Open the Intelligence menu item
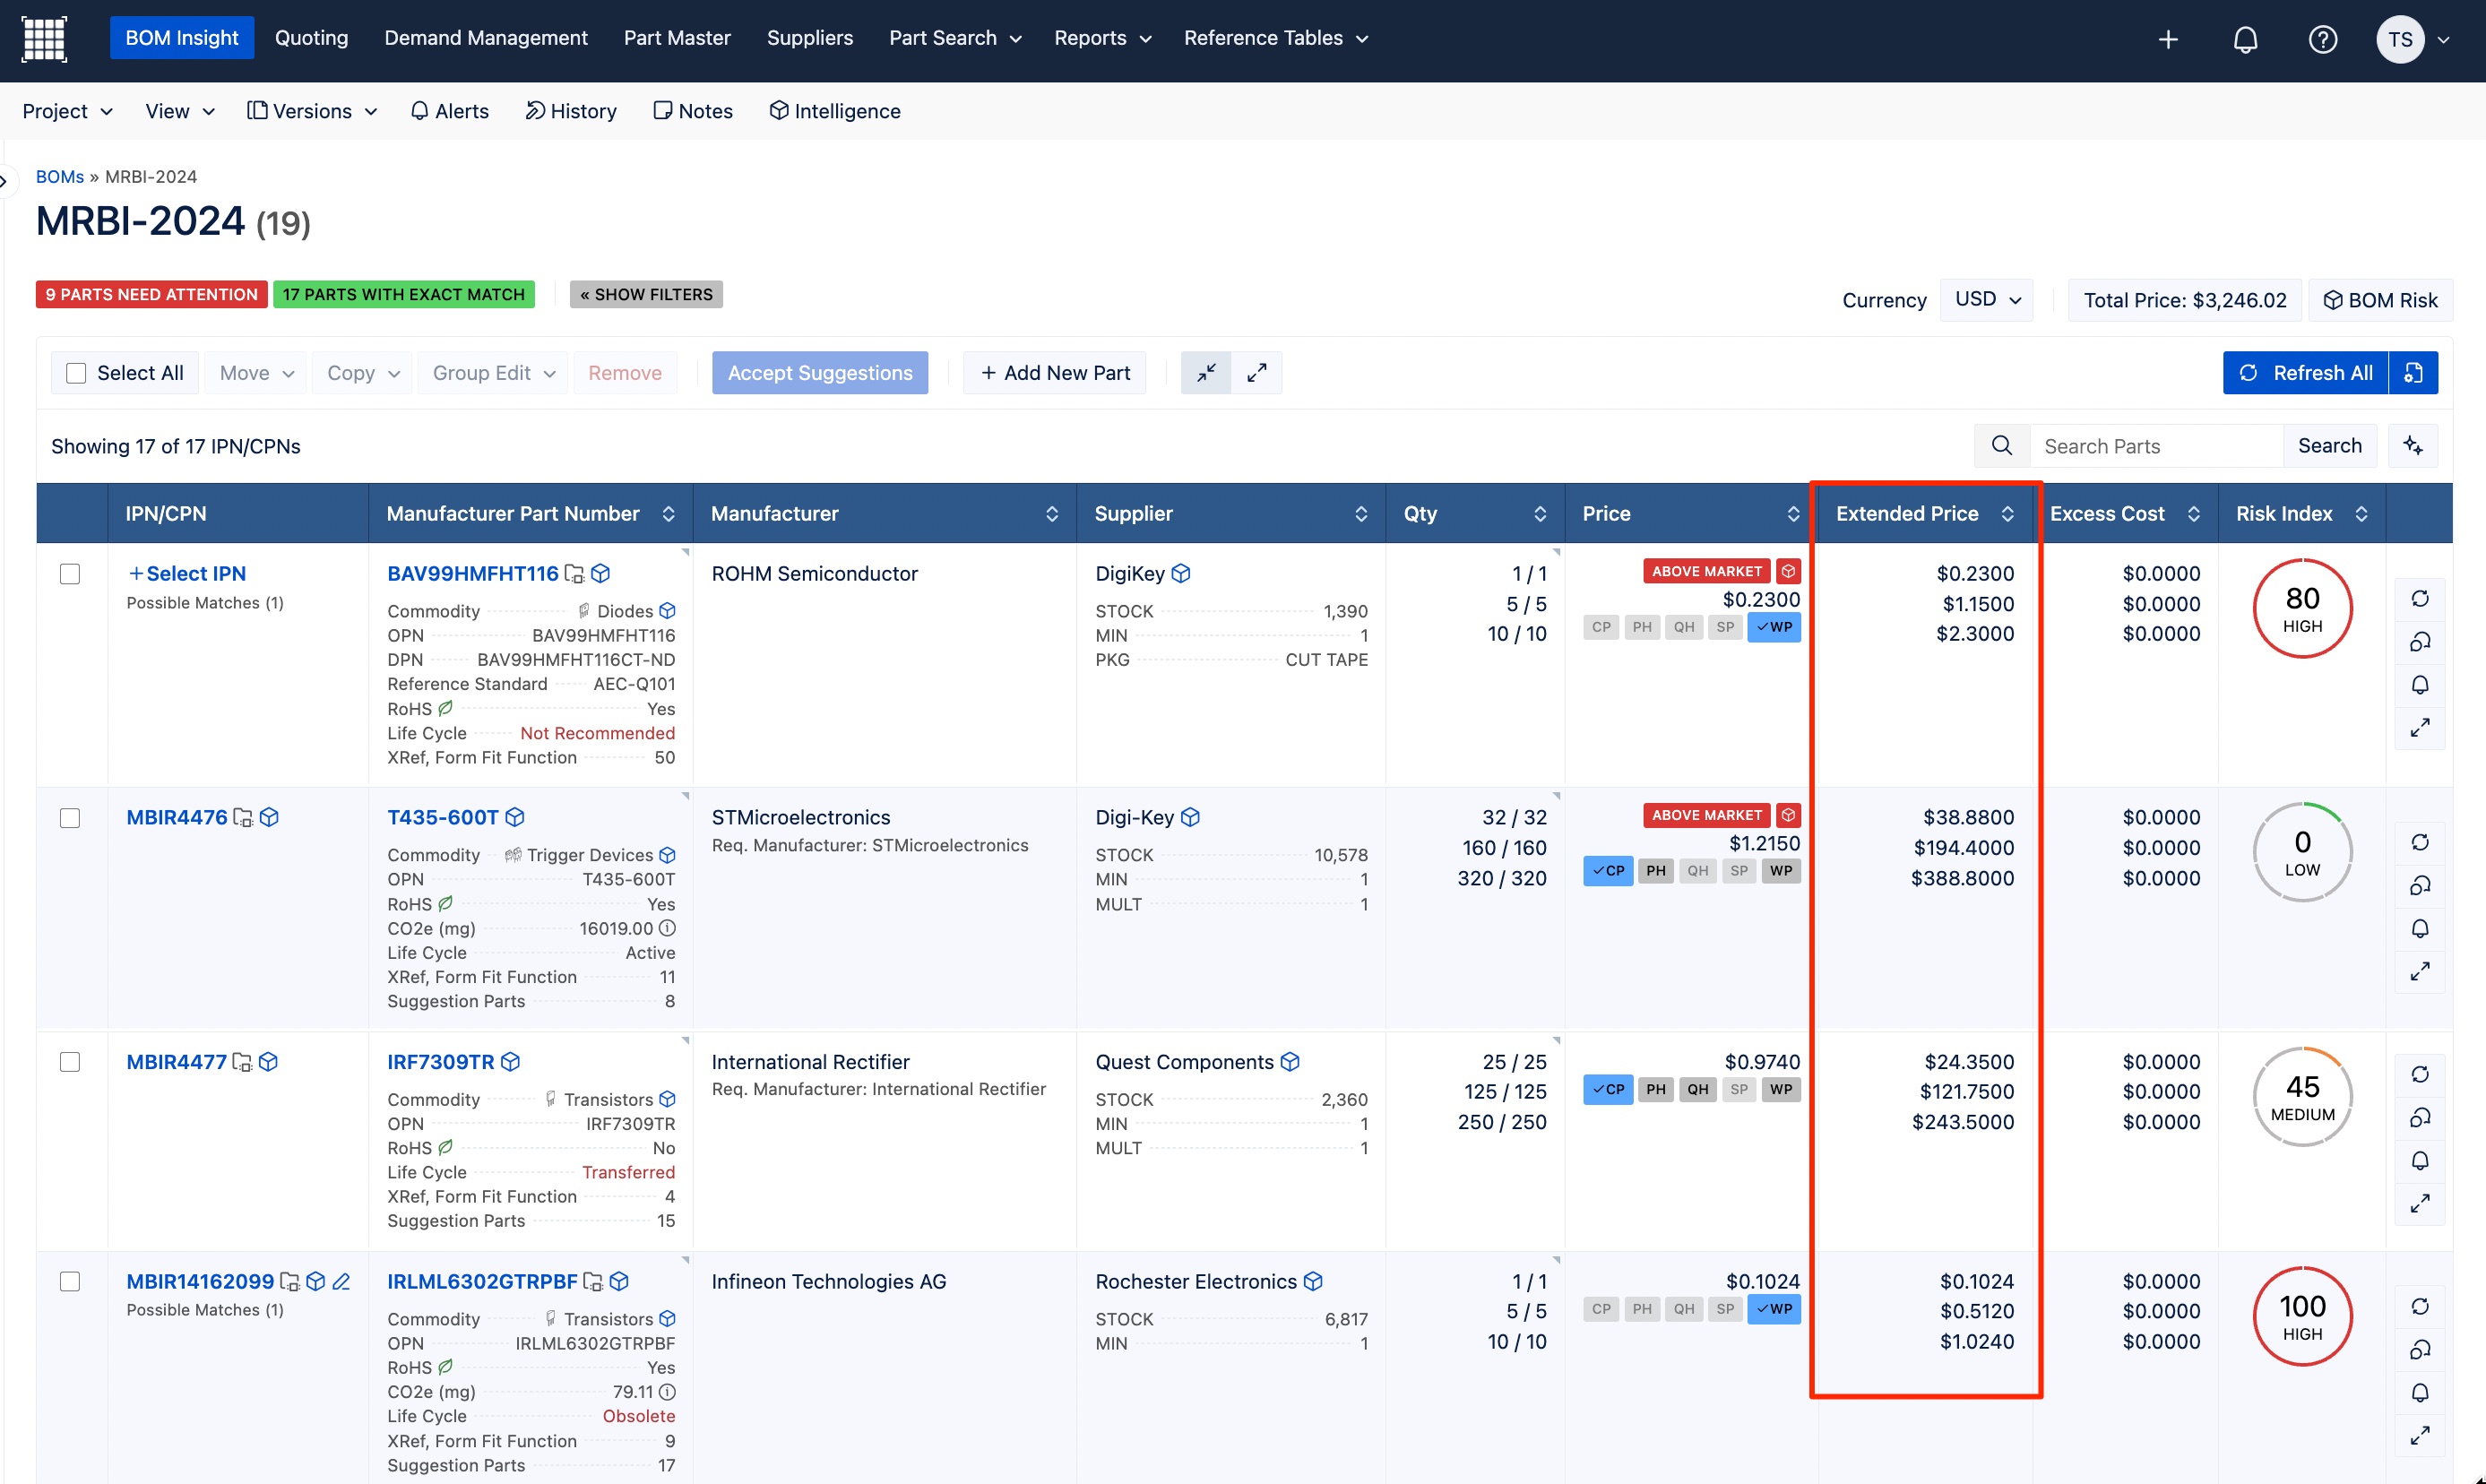Viewport: 2486px width, 1484px height. [x=834, y=111]
